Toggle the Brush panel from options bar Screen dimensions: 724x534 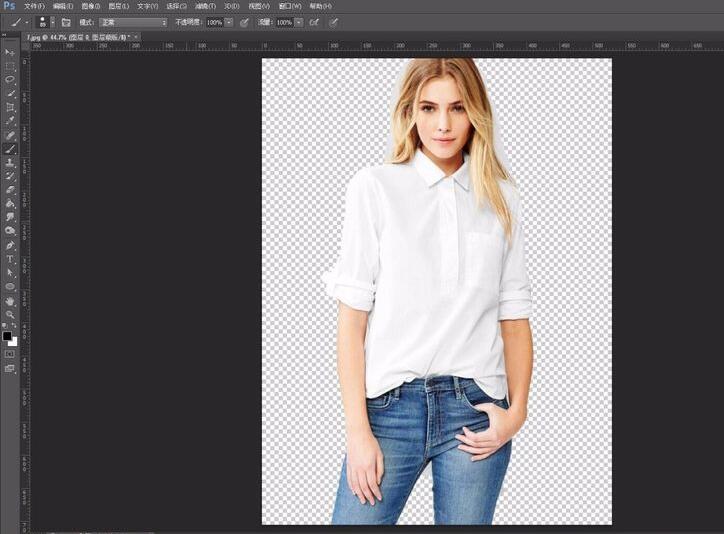(x=66, y=22)
